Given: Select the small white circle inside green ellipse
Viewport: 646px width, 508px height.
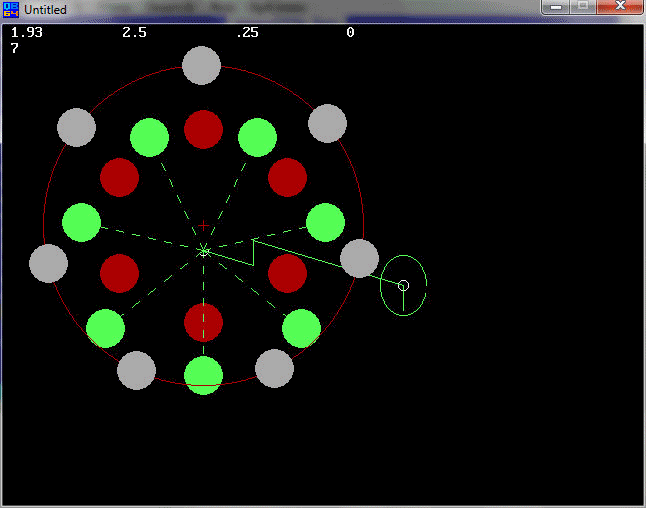Looking at the screenshot, I should [403, 286].
